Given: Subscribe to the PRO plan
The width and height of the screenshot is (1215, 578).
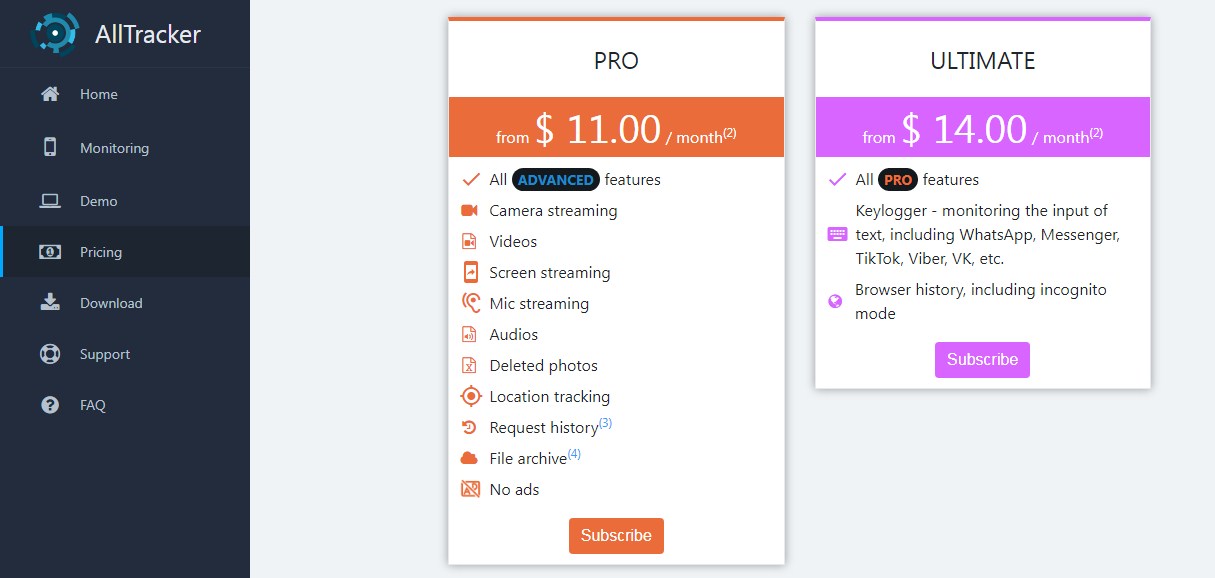Looking at the screenshot, I should pos(616,535).
